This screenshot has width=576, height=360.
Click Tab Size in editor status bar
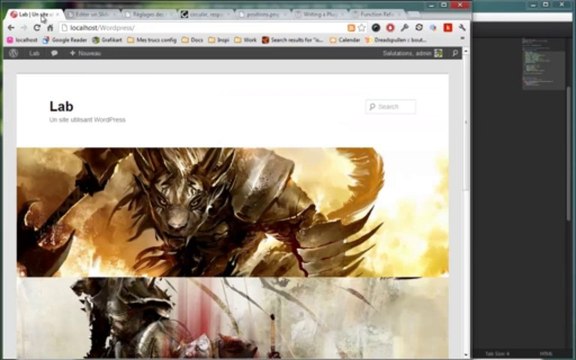tap(497, 354)
